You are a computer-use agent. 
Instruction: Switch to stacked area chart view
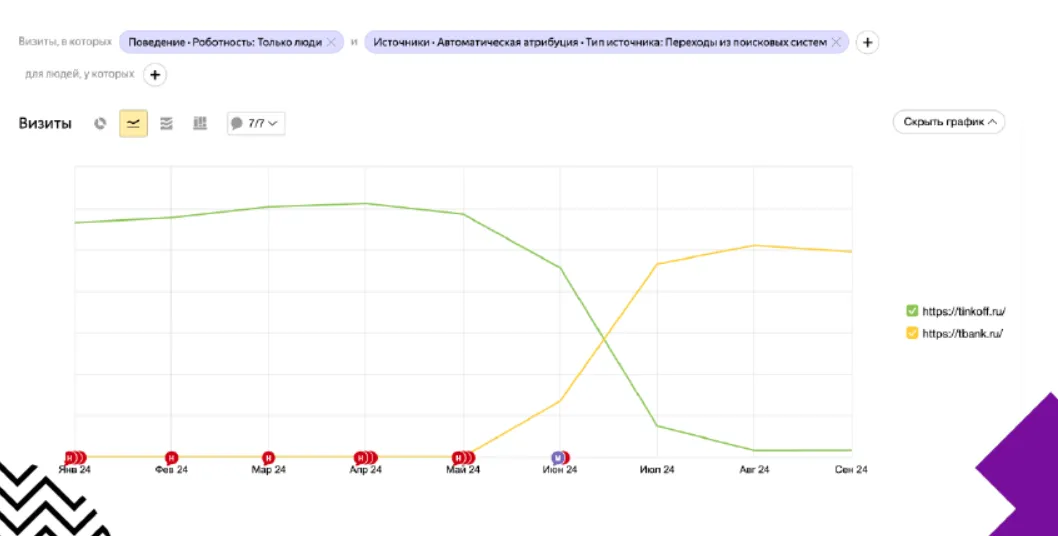[166, 124]
